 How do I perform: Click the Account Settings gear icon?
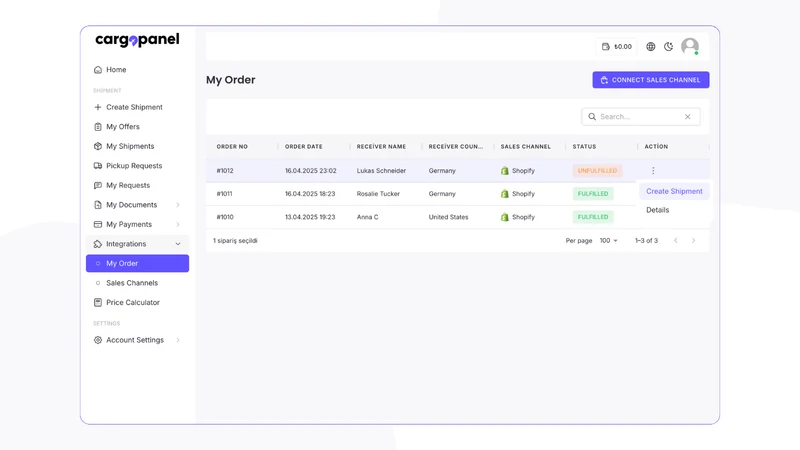(x=98, y=340)
